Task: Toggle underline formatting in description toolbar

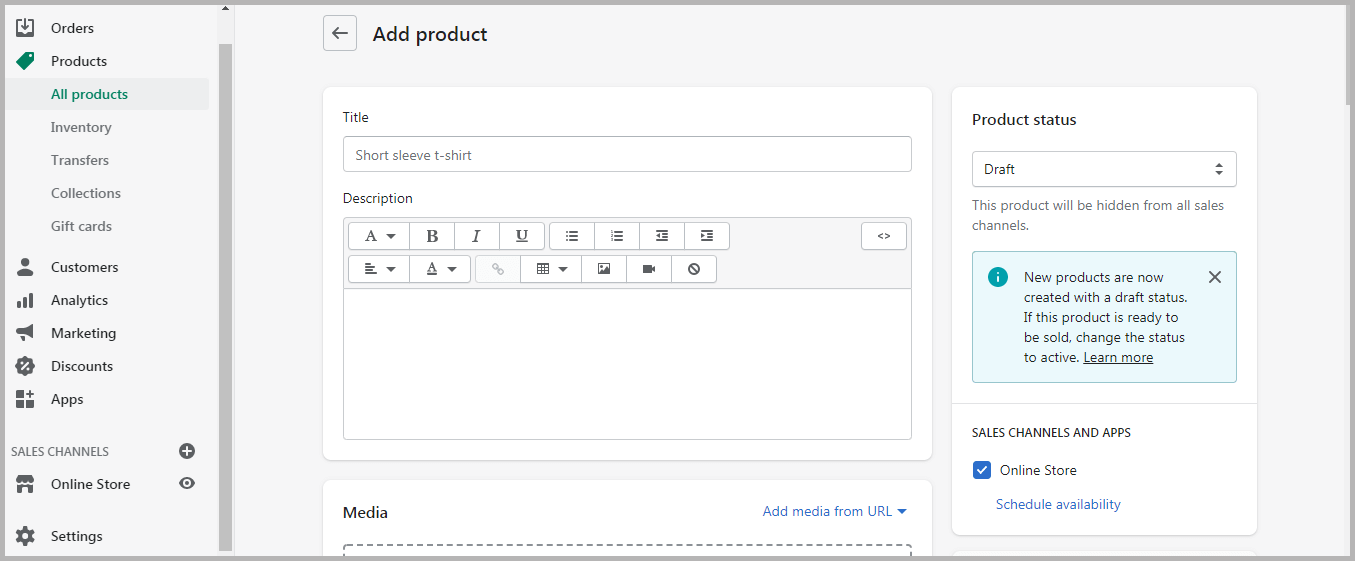Action: [x=522, y=236]
